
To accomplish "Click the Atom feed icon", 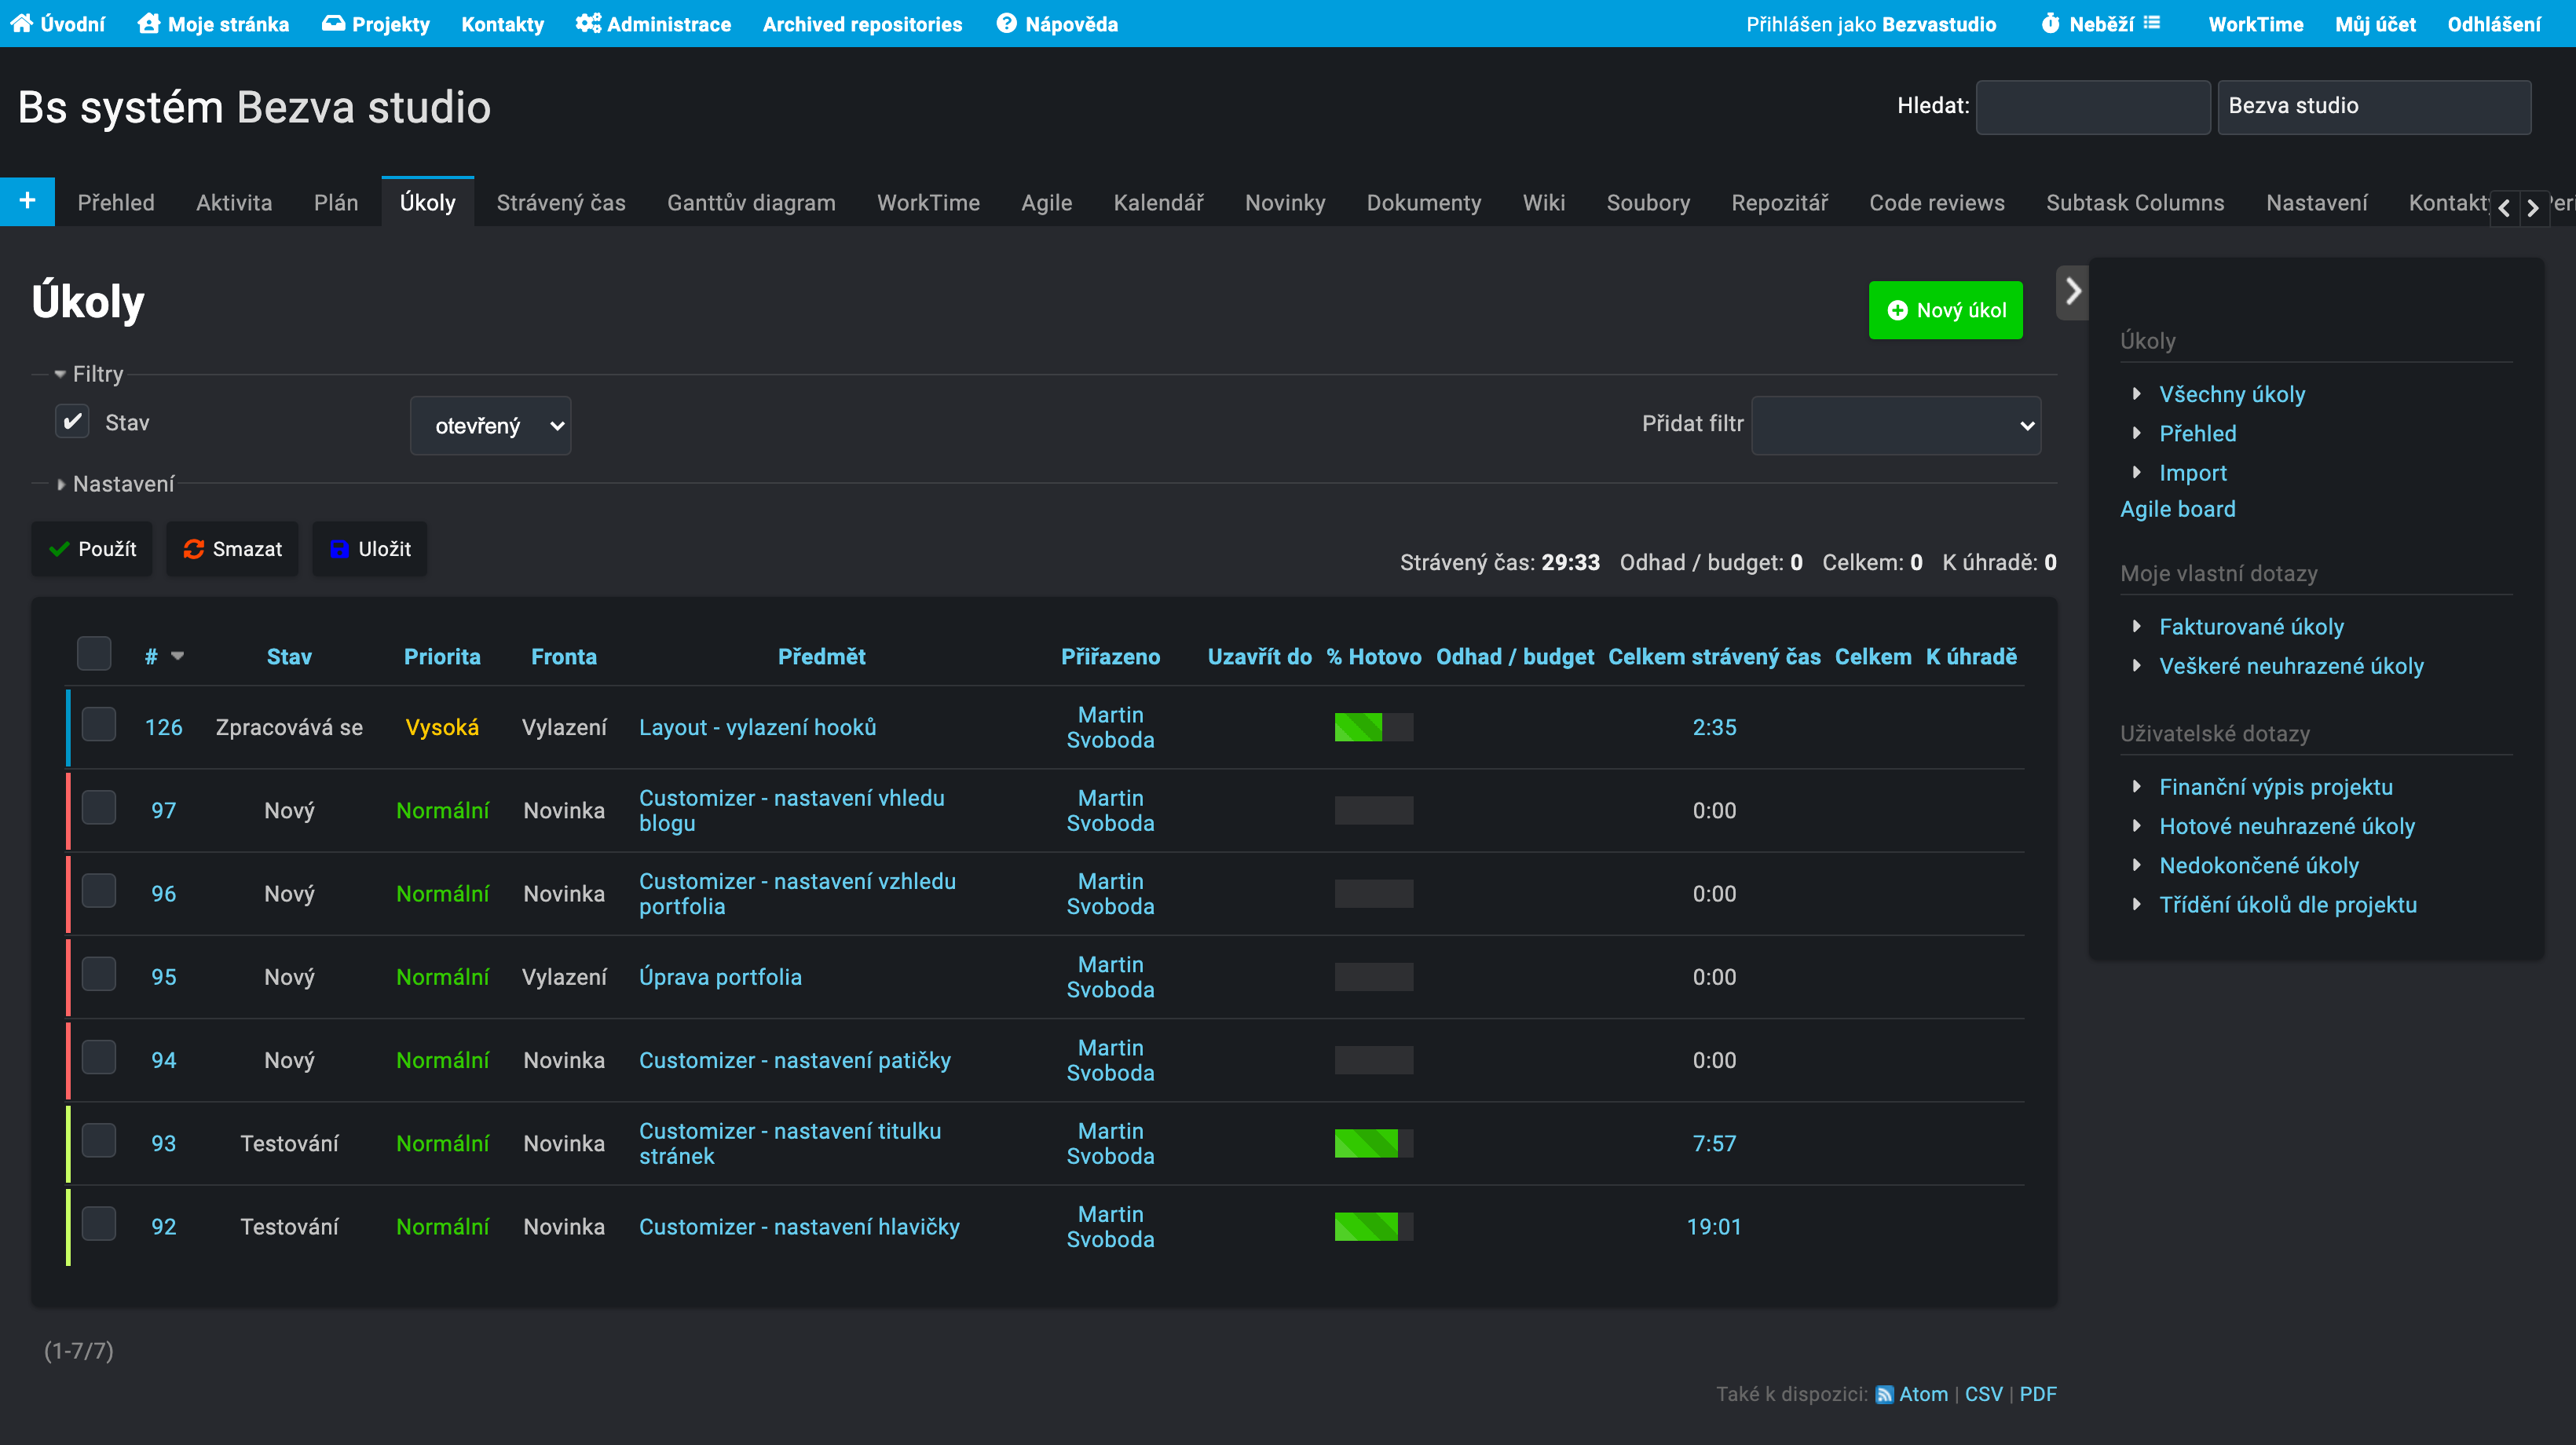I will (1884, 1394).
